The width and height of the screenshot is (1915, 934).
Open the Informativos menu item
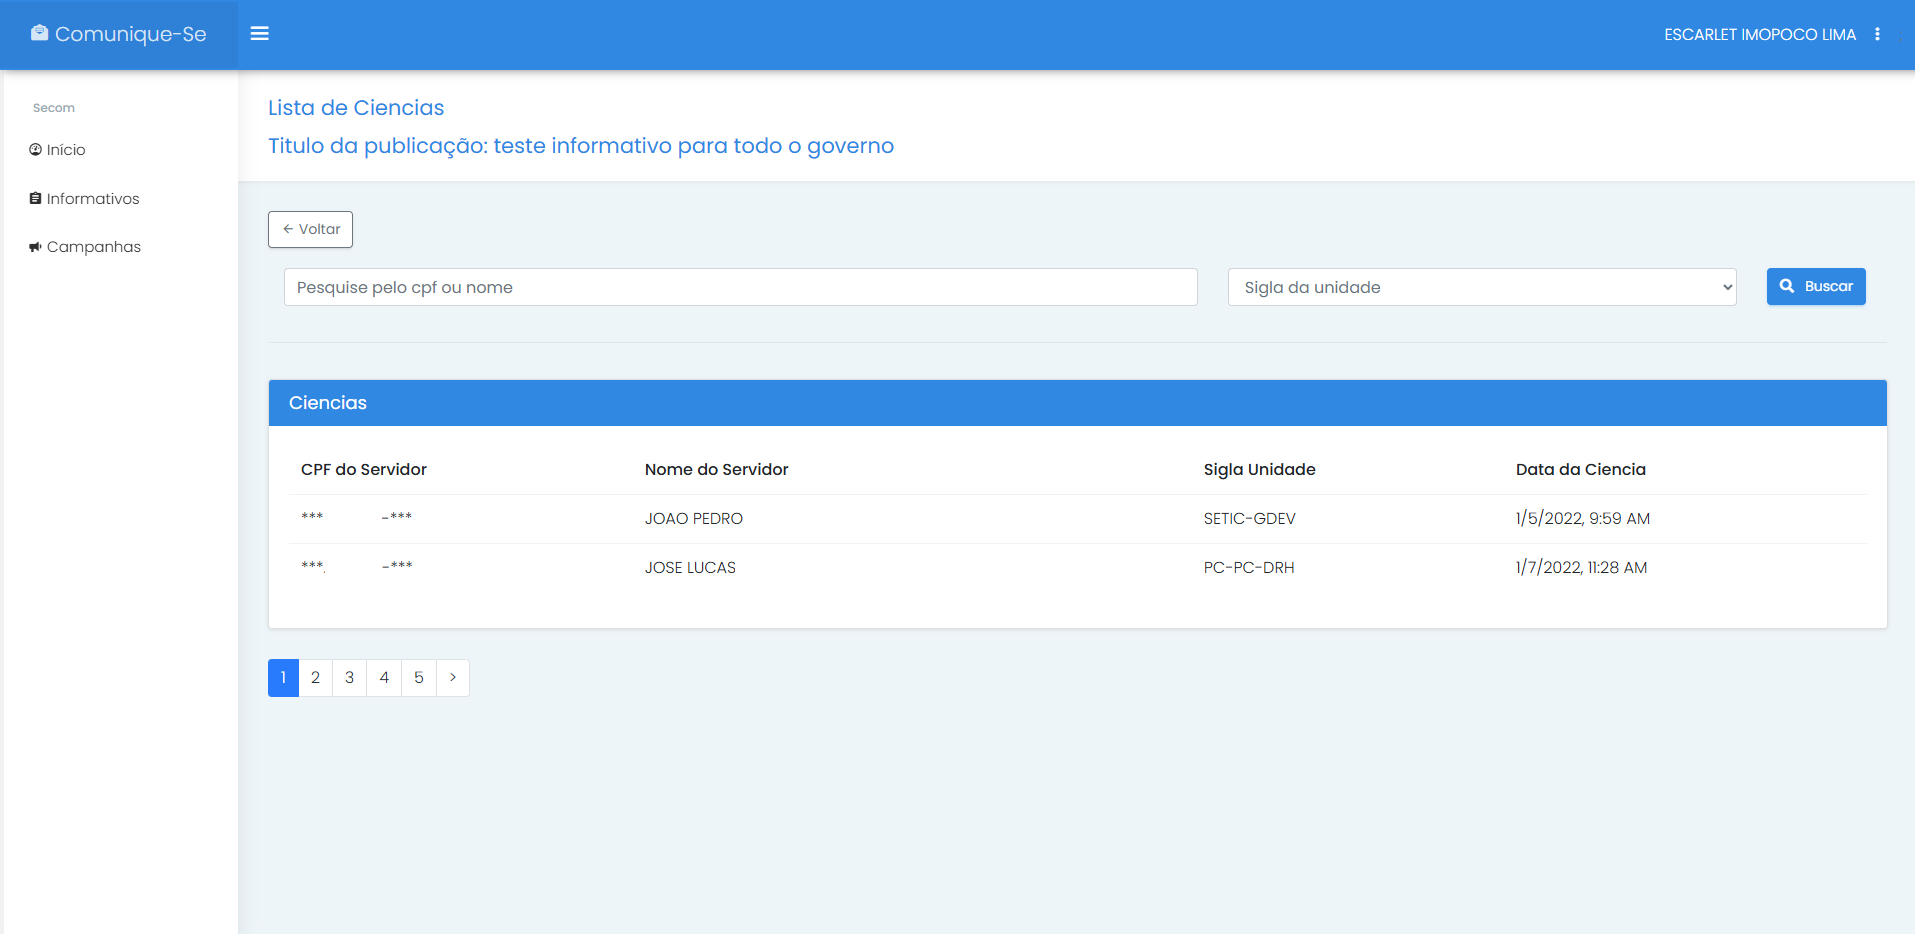[92, 199]
